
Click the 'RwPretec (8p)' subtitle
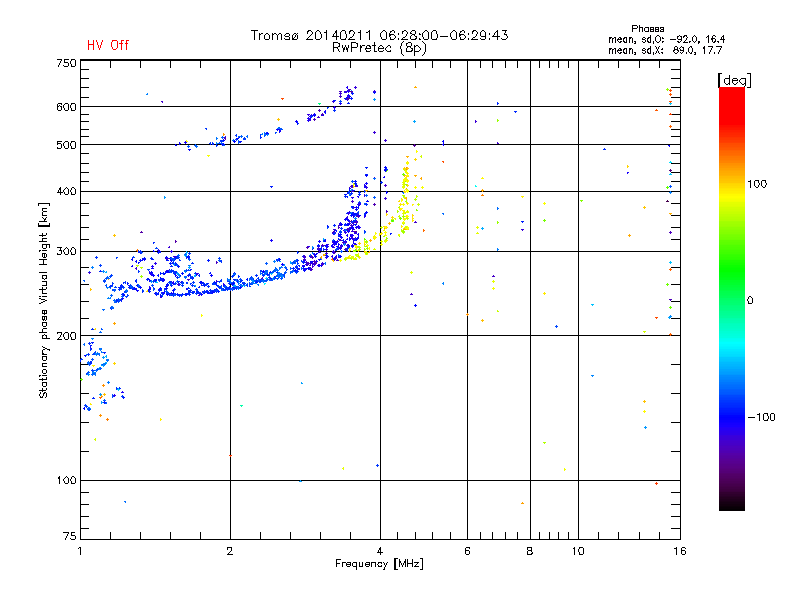click(379, 48)
